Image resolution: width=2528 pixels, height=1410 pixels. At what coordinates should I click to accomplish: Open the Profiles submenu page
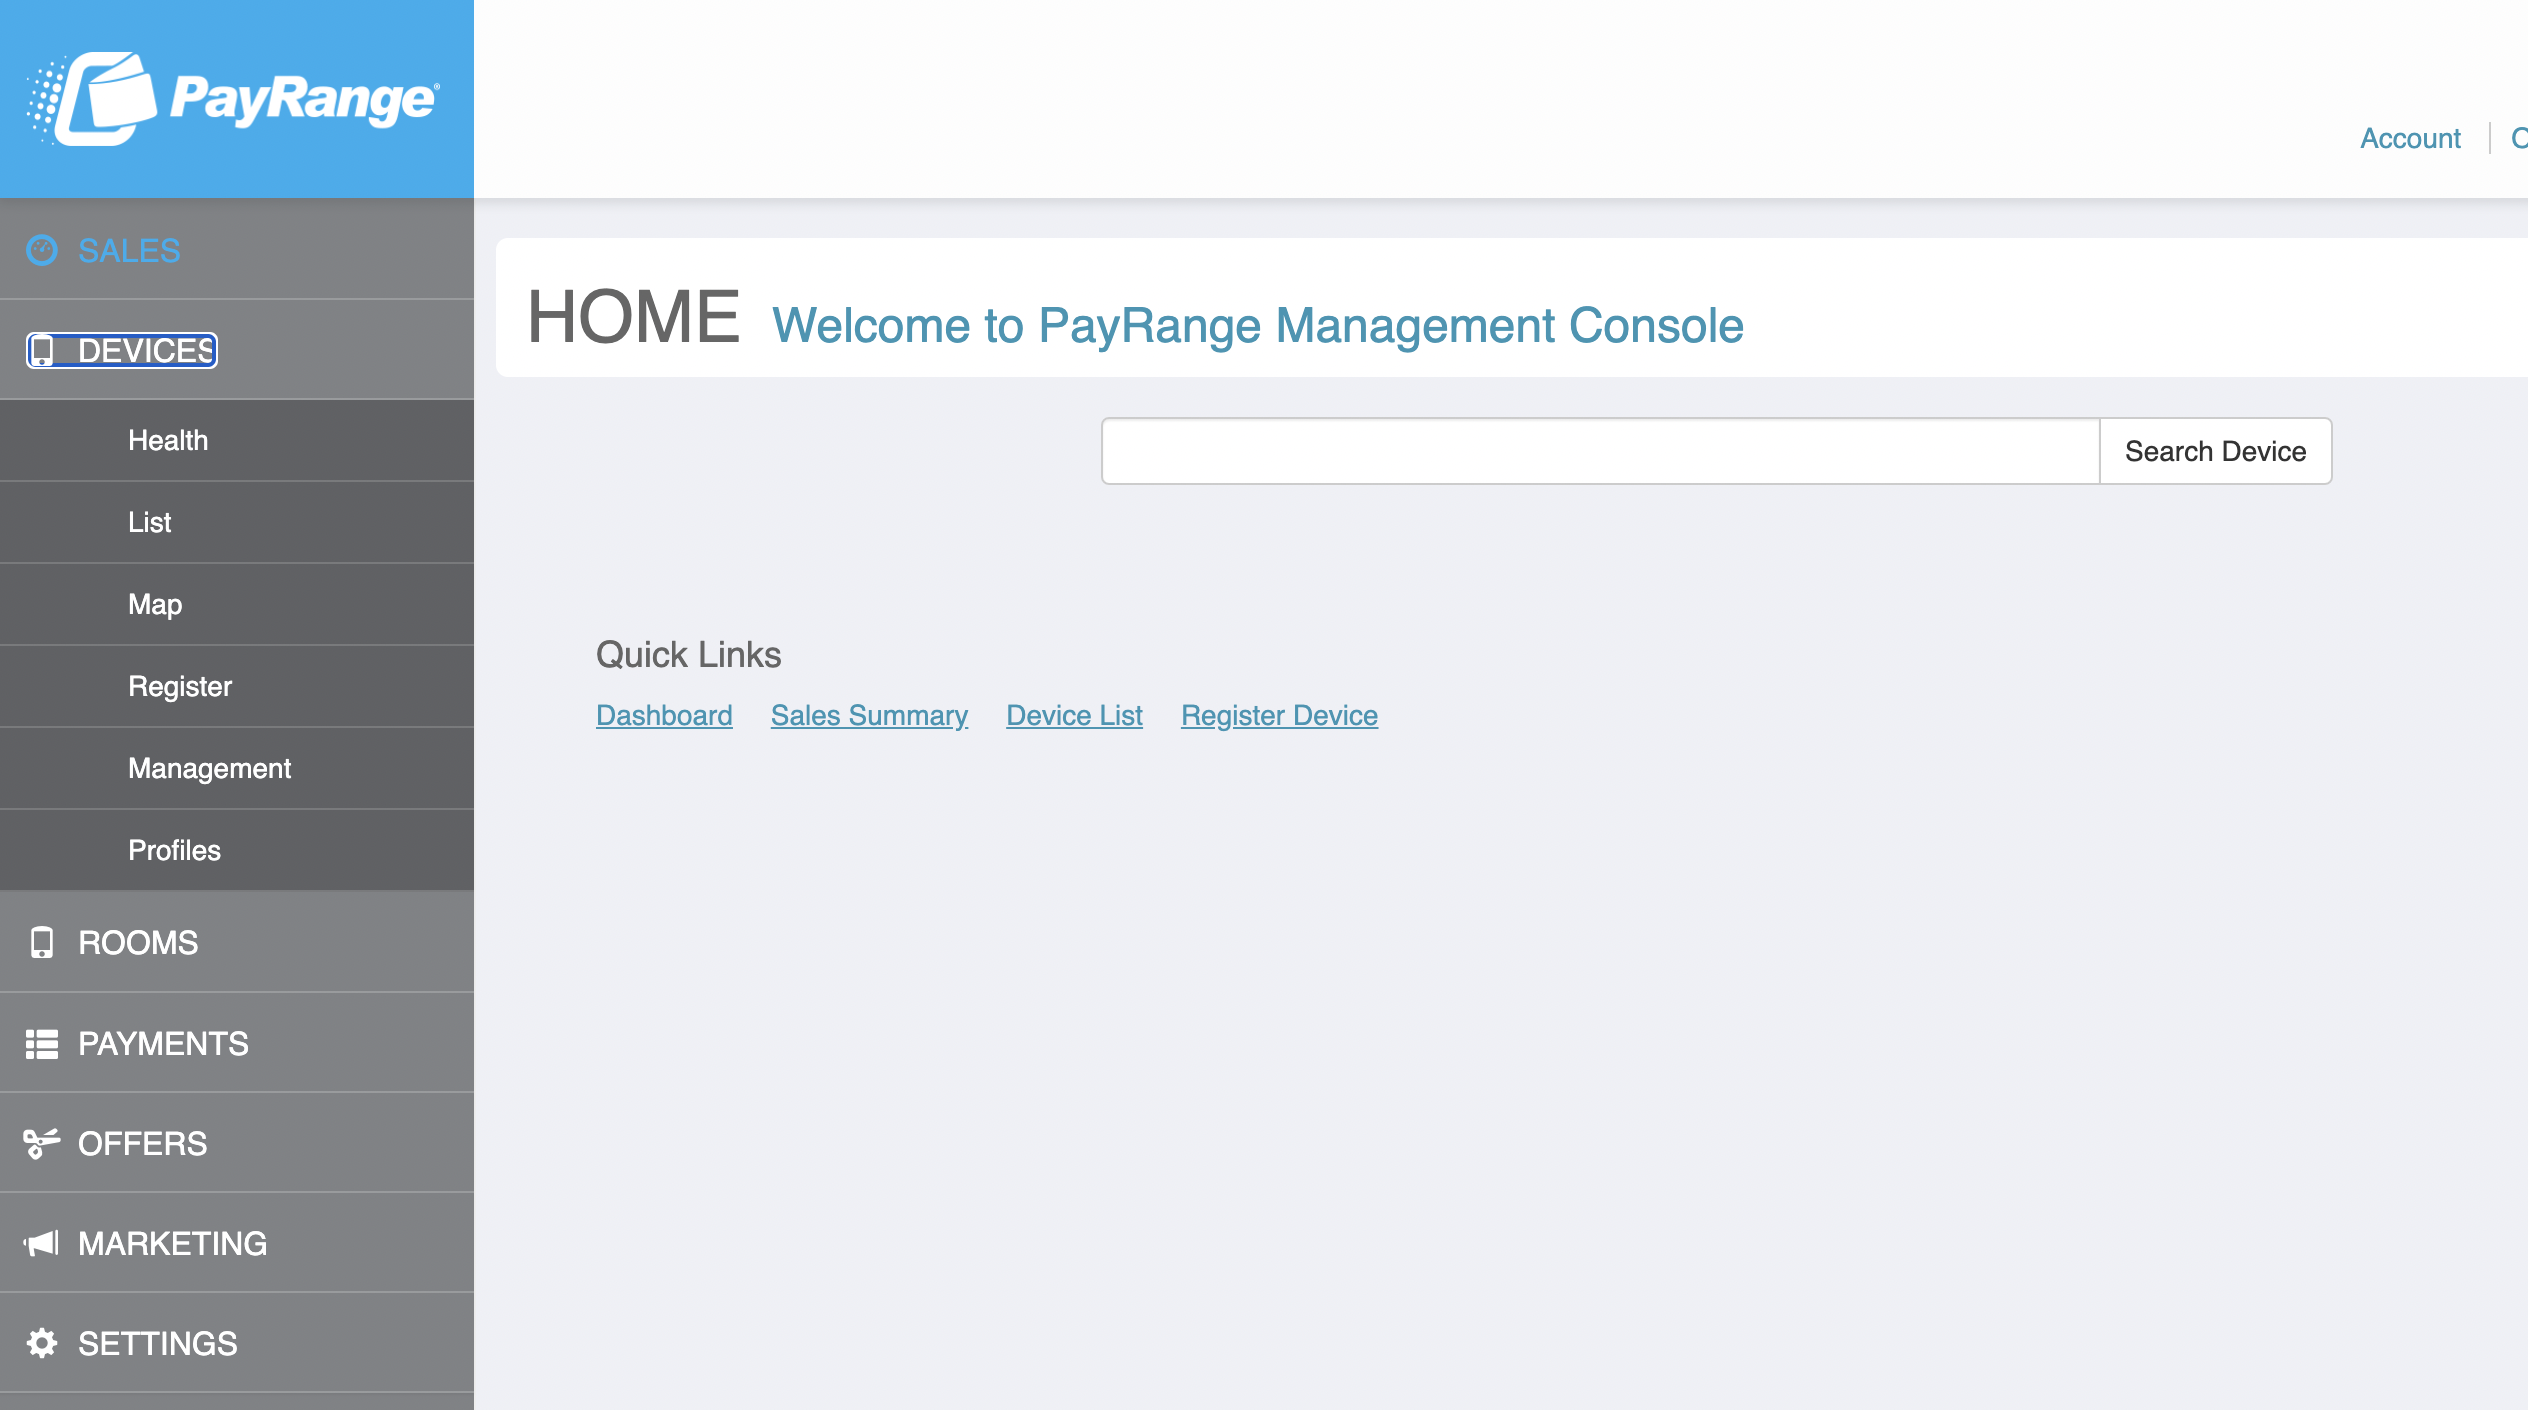tap(174, 849)
